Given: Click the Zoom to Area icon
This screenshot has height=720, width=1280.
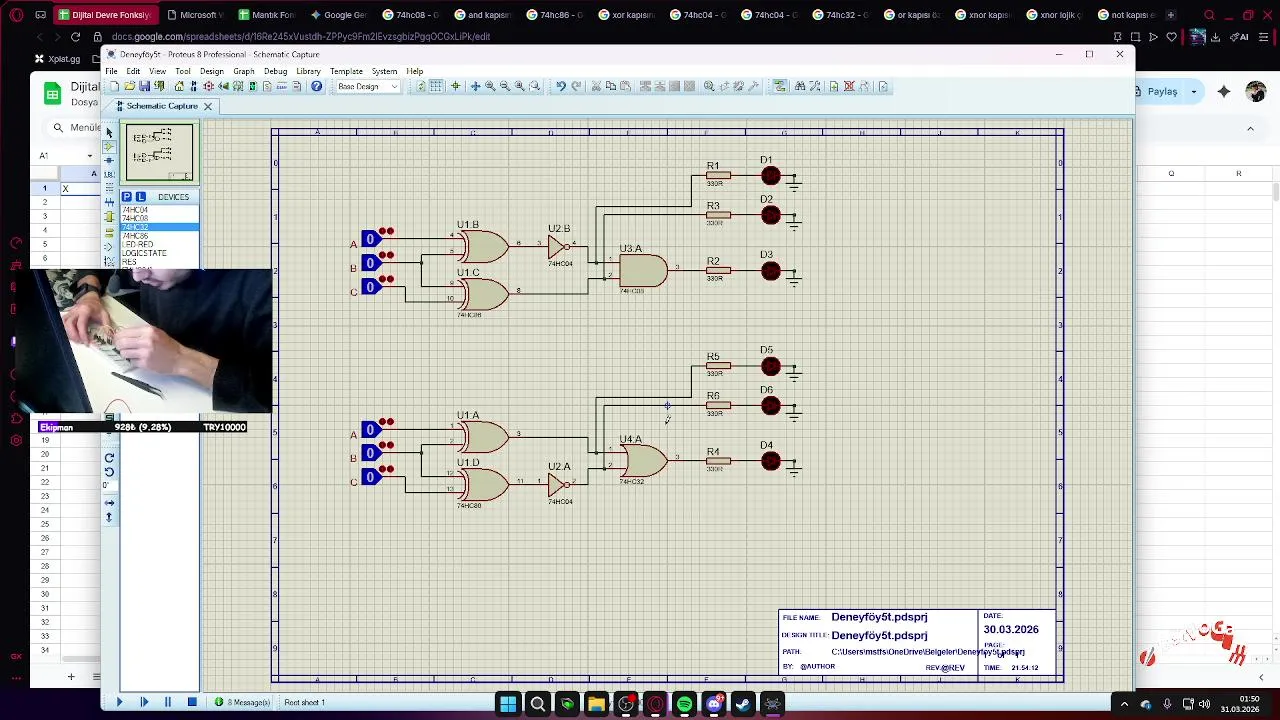Looking at the screenshot, I should (x=534, y=86).
